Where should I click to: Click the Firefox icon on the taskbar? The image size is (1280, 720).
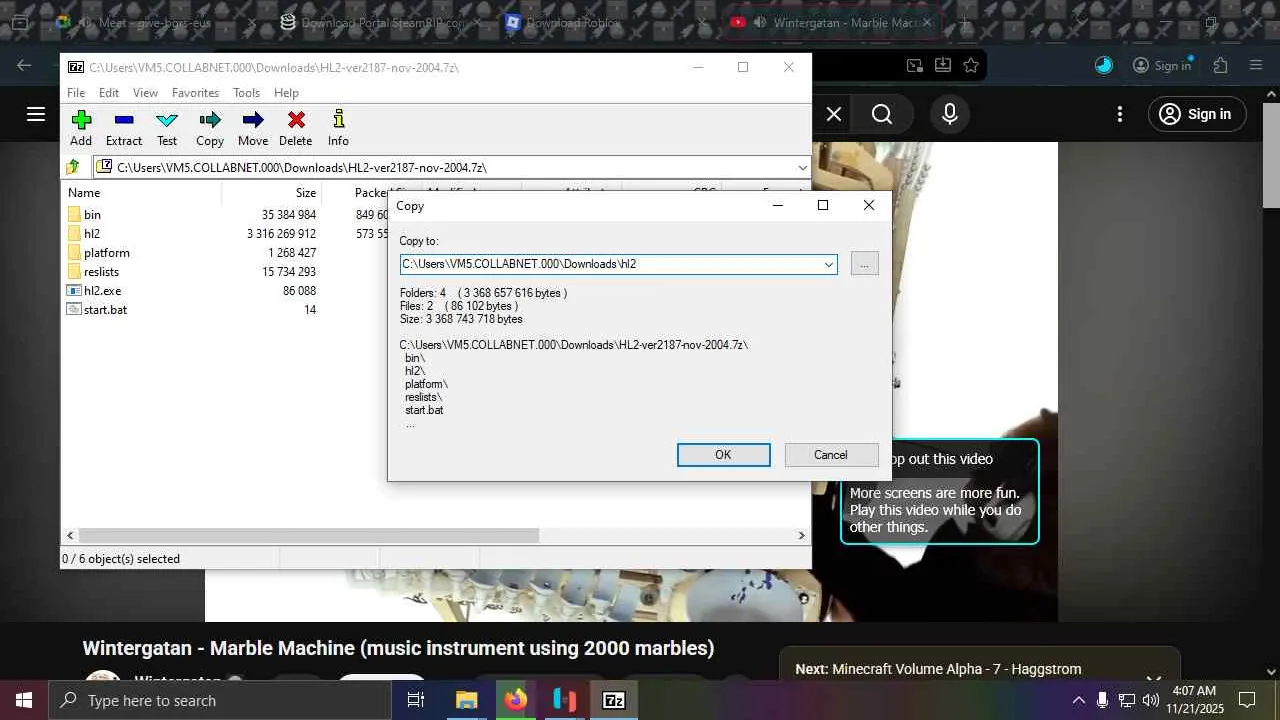pyautogui.click(x=515, y=700)
